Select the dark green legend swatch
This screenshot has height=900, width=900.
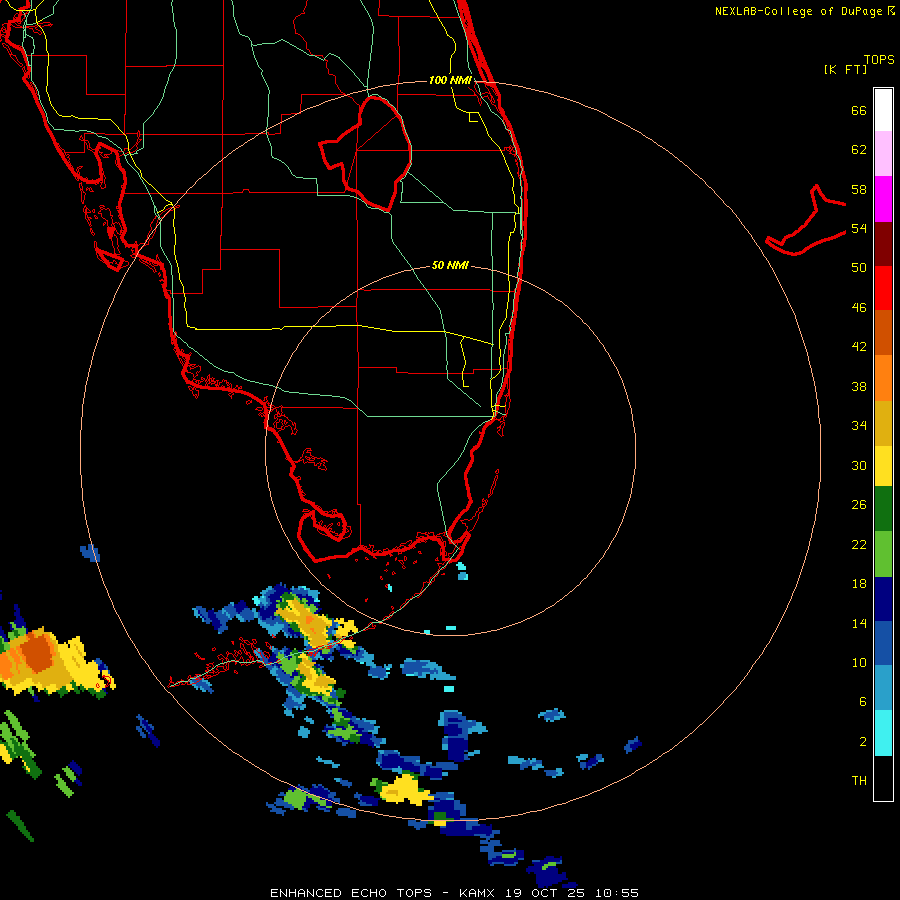click(883, 509)
